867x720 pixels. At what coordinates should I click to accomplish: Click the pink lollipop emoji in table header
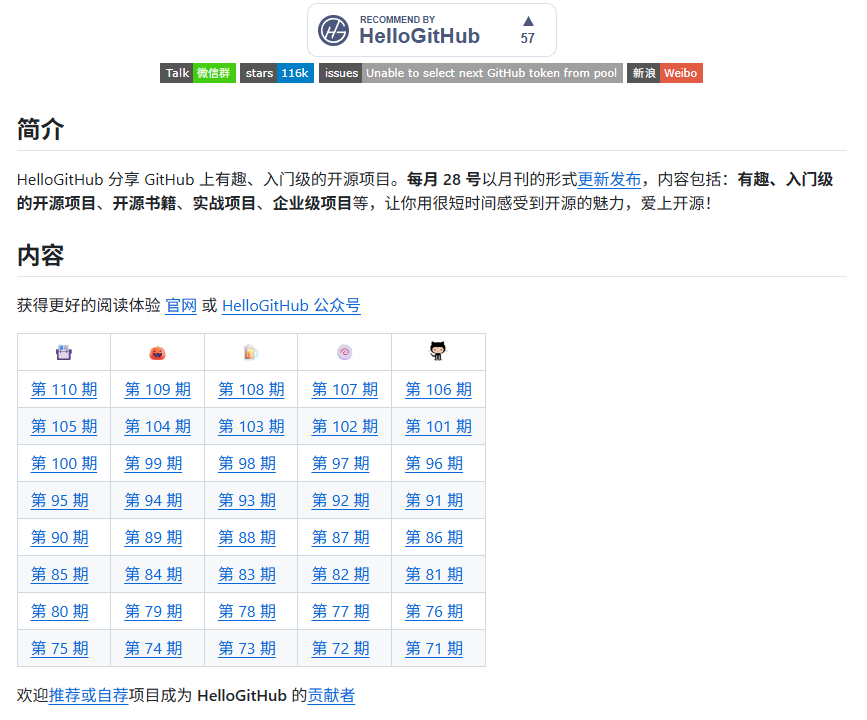(344, 352)
